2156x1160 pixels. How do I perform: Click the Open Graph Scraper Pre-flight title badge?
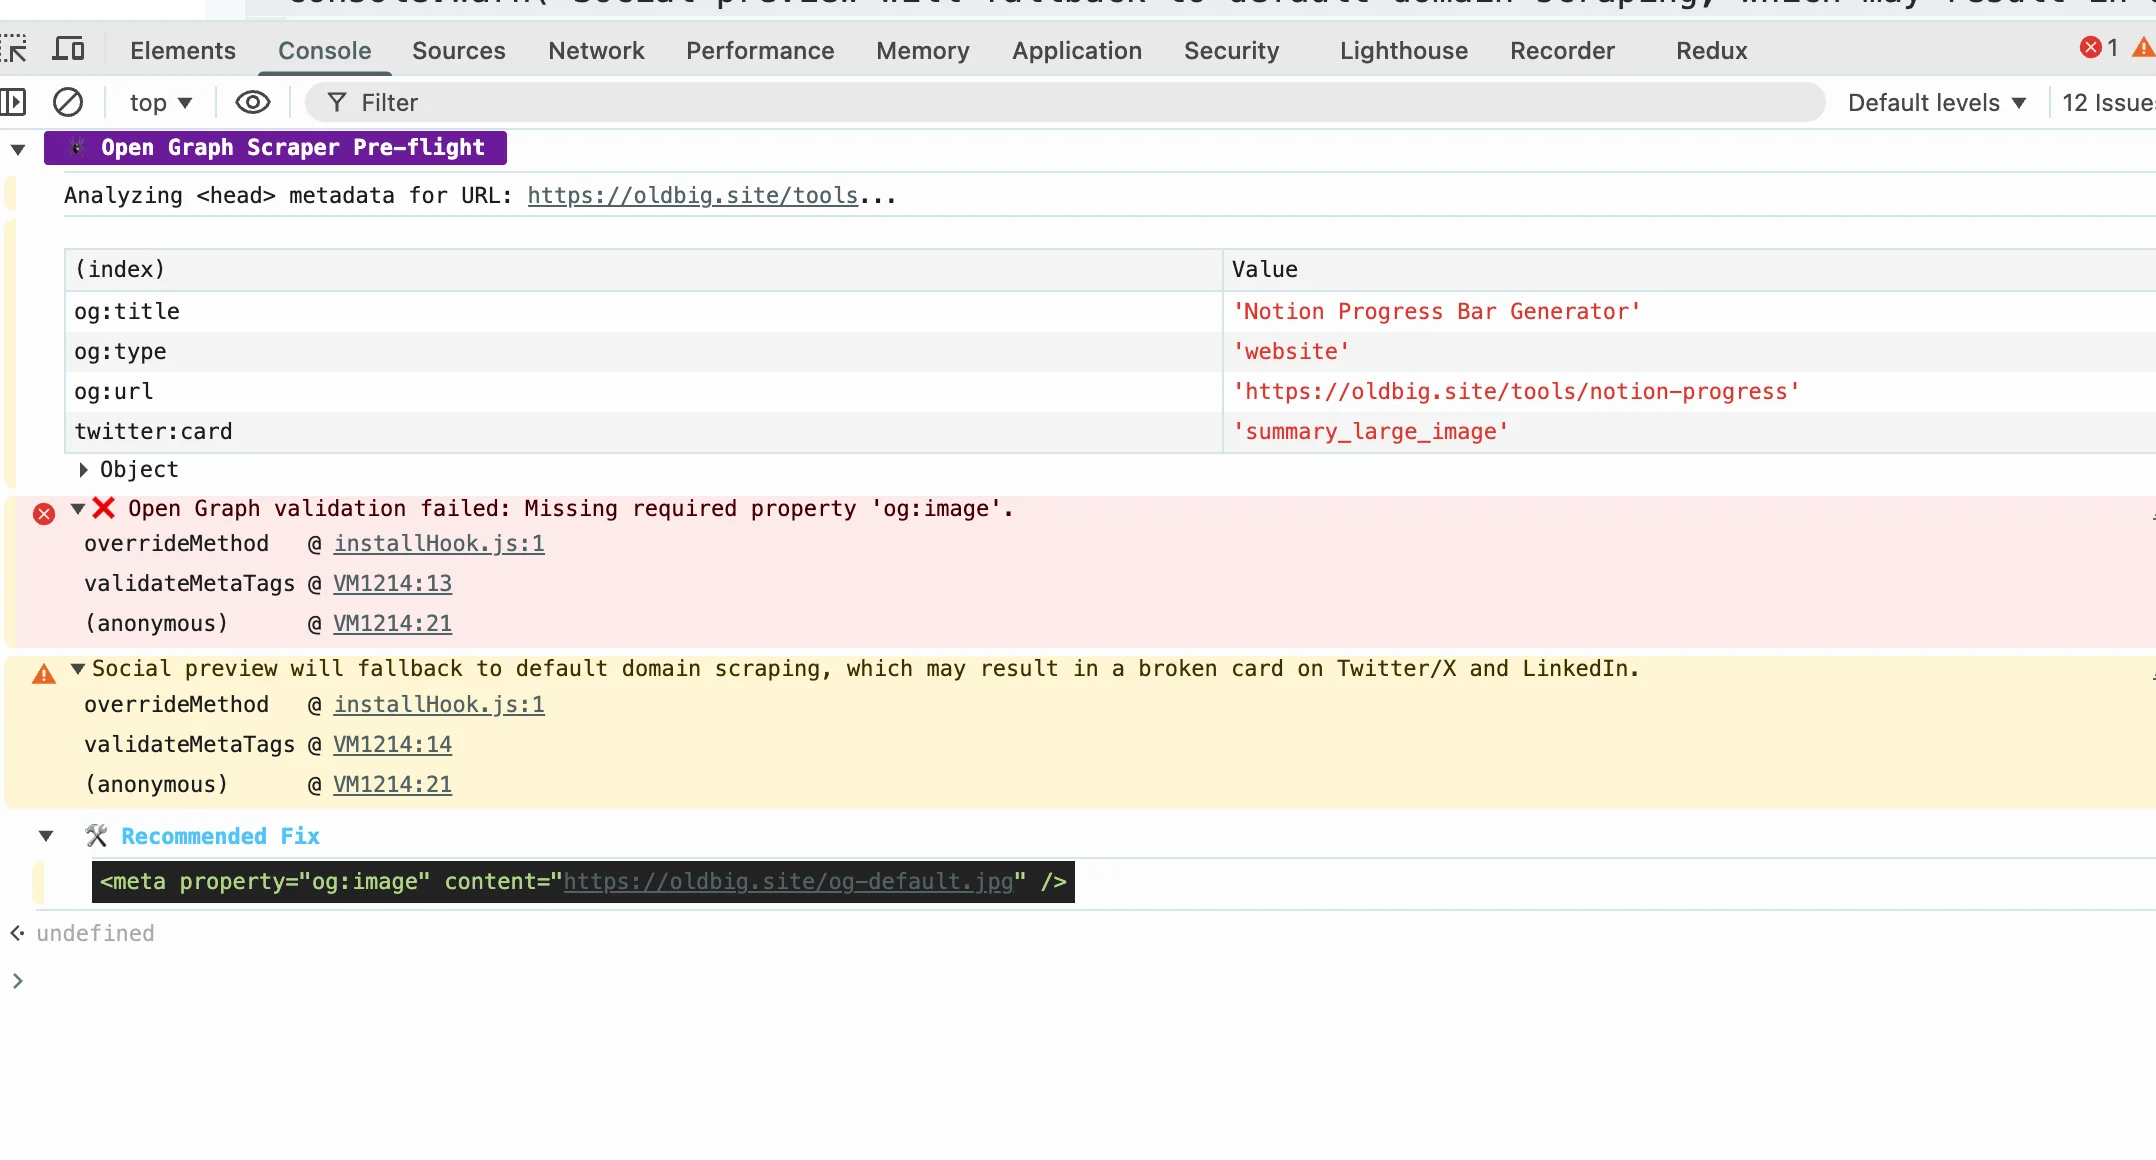point(275,147)
